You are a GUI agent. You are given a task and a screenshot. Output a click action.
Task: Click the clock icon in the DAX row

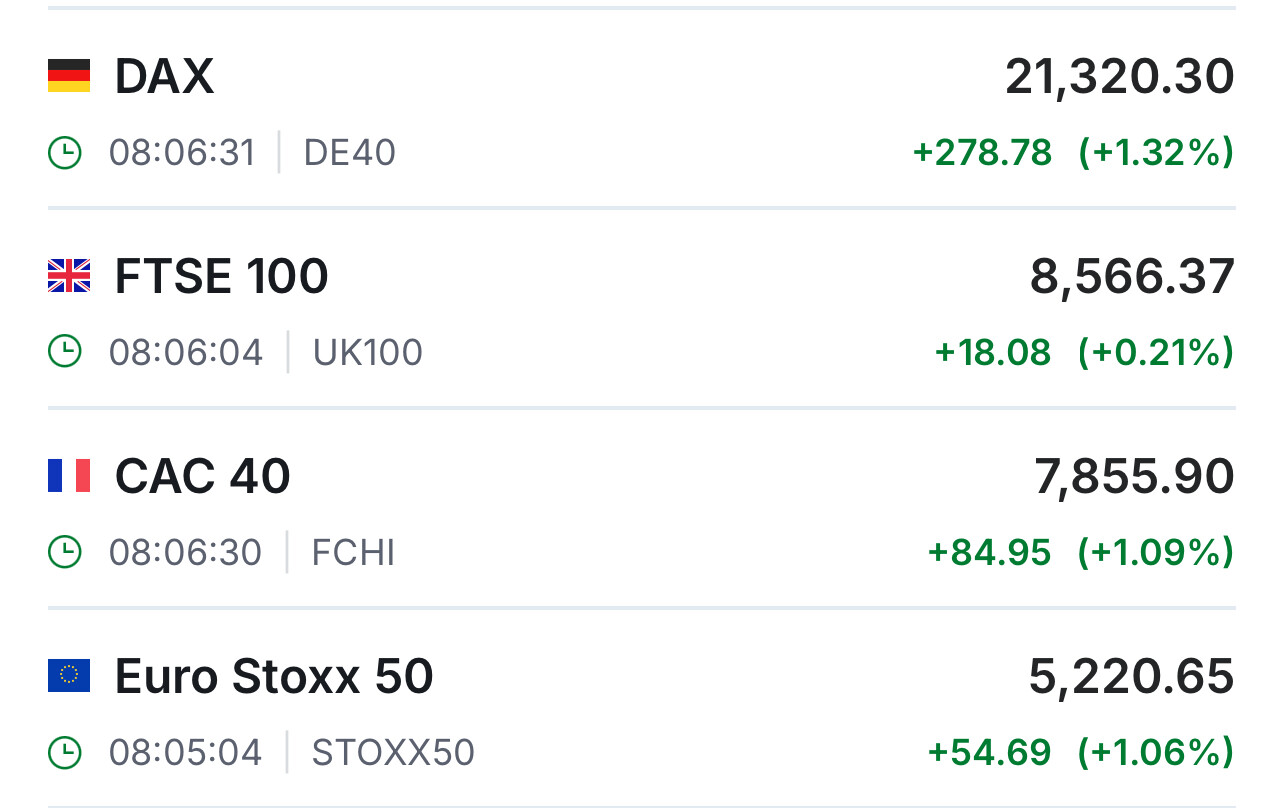tap(65, 153)
